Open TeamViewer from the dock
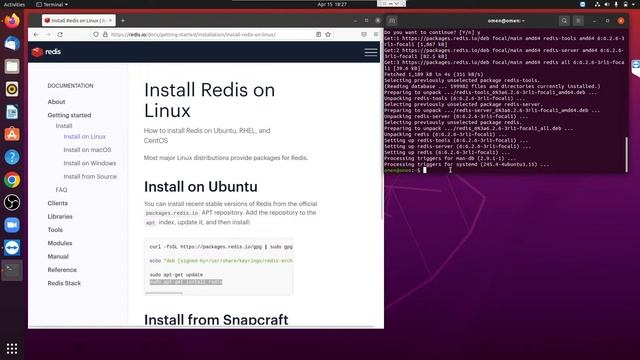This screenshot has width=640, height=360. coord(12,248)
